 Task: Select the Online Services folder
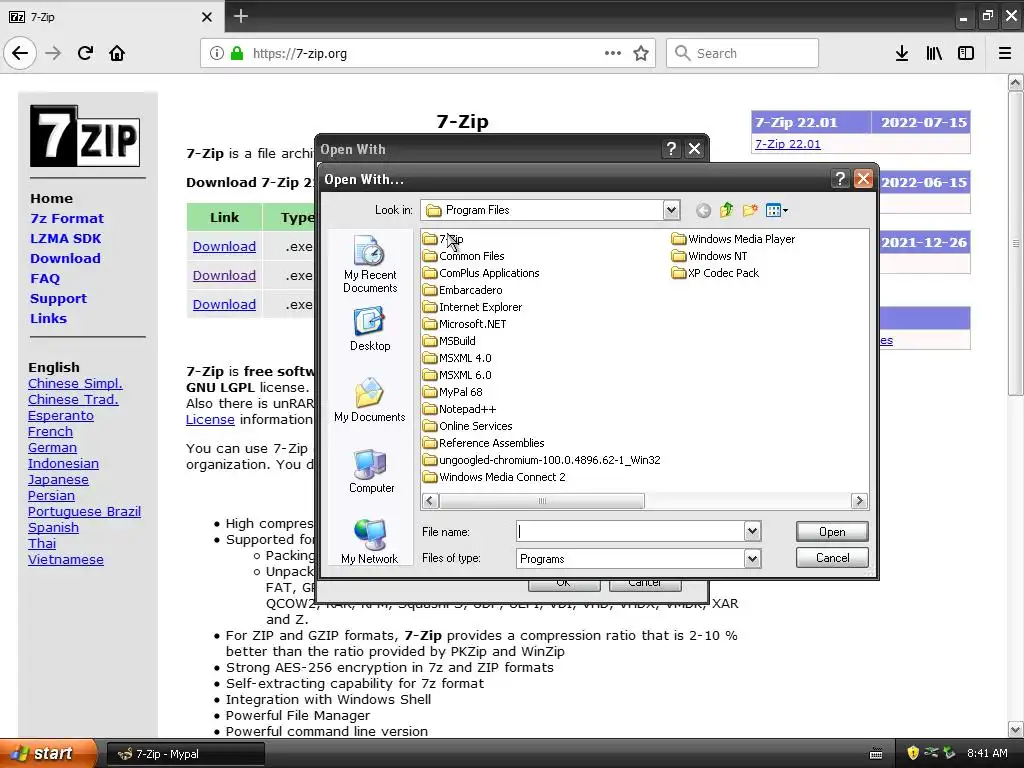[468, 426]
